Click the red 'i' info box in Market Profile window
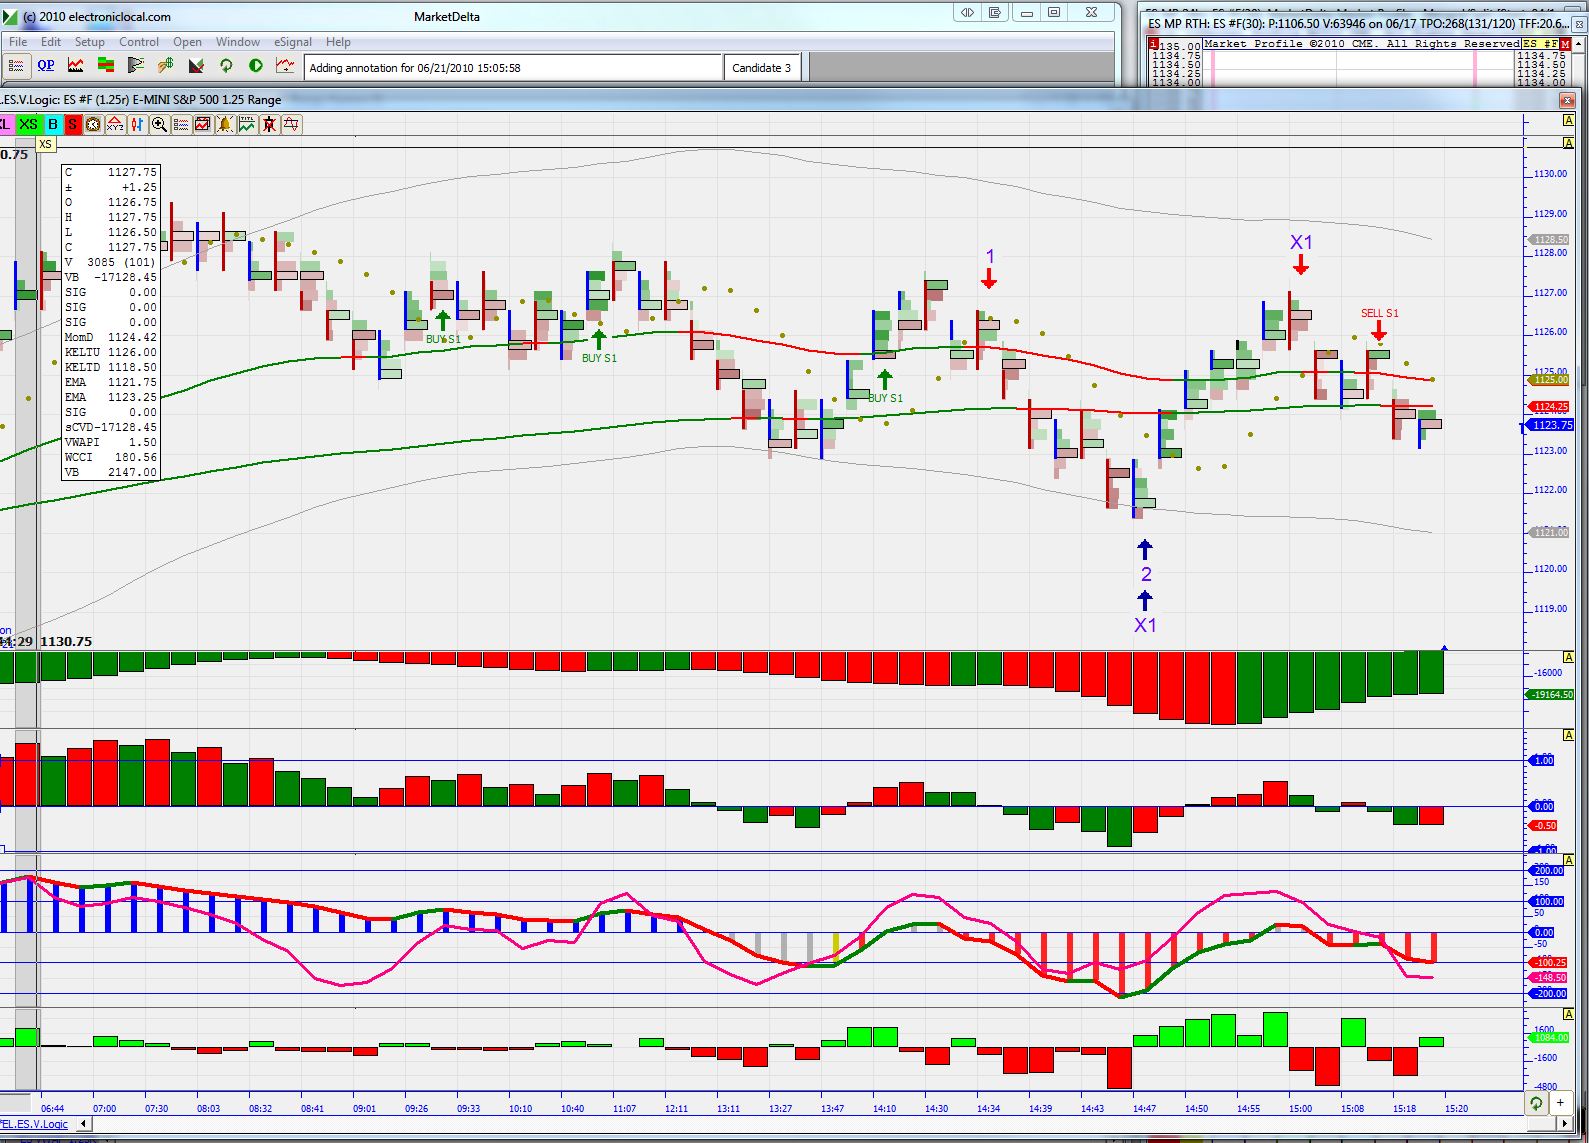 click(x=1153, y=45)
